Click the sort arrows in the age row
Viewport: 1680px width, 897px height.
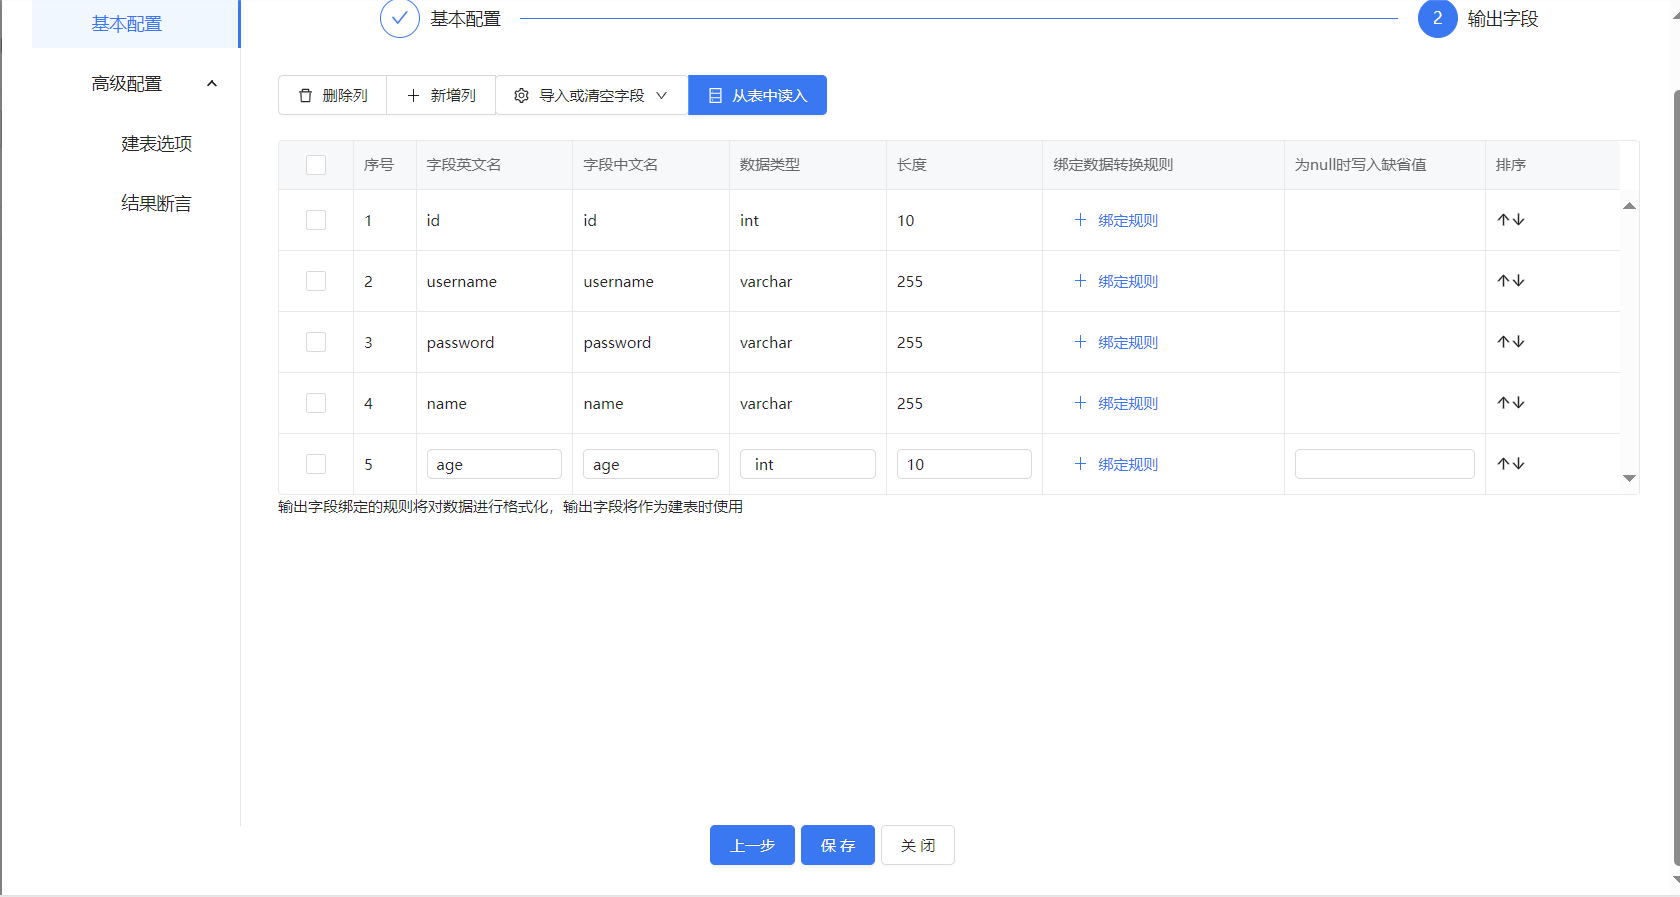[1511, 464]
